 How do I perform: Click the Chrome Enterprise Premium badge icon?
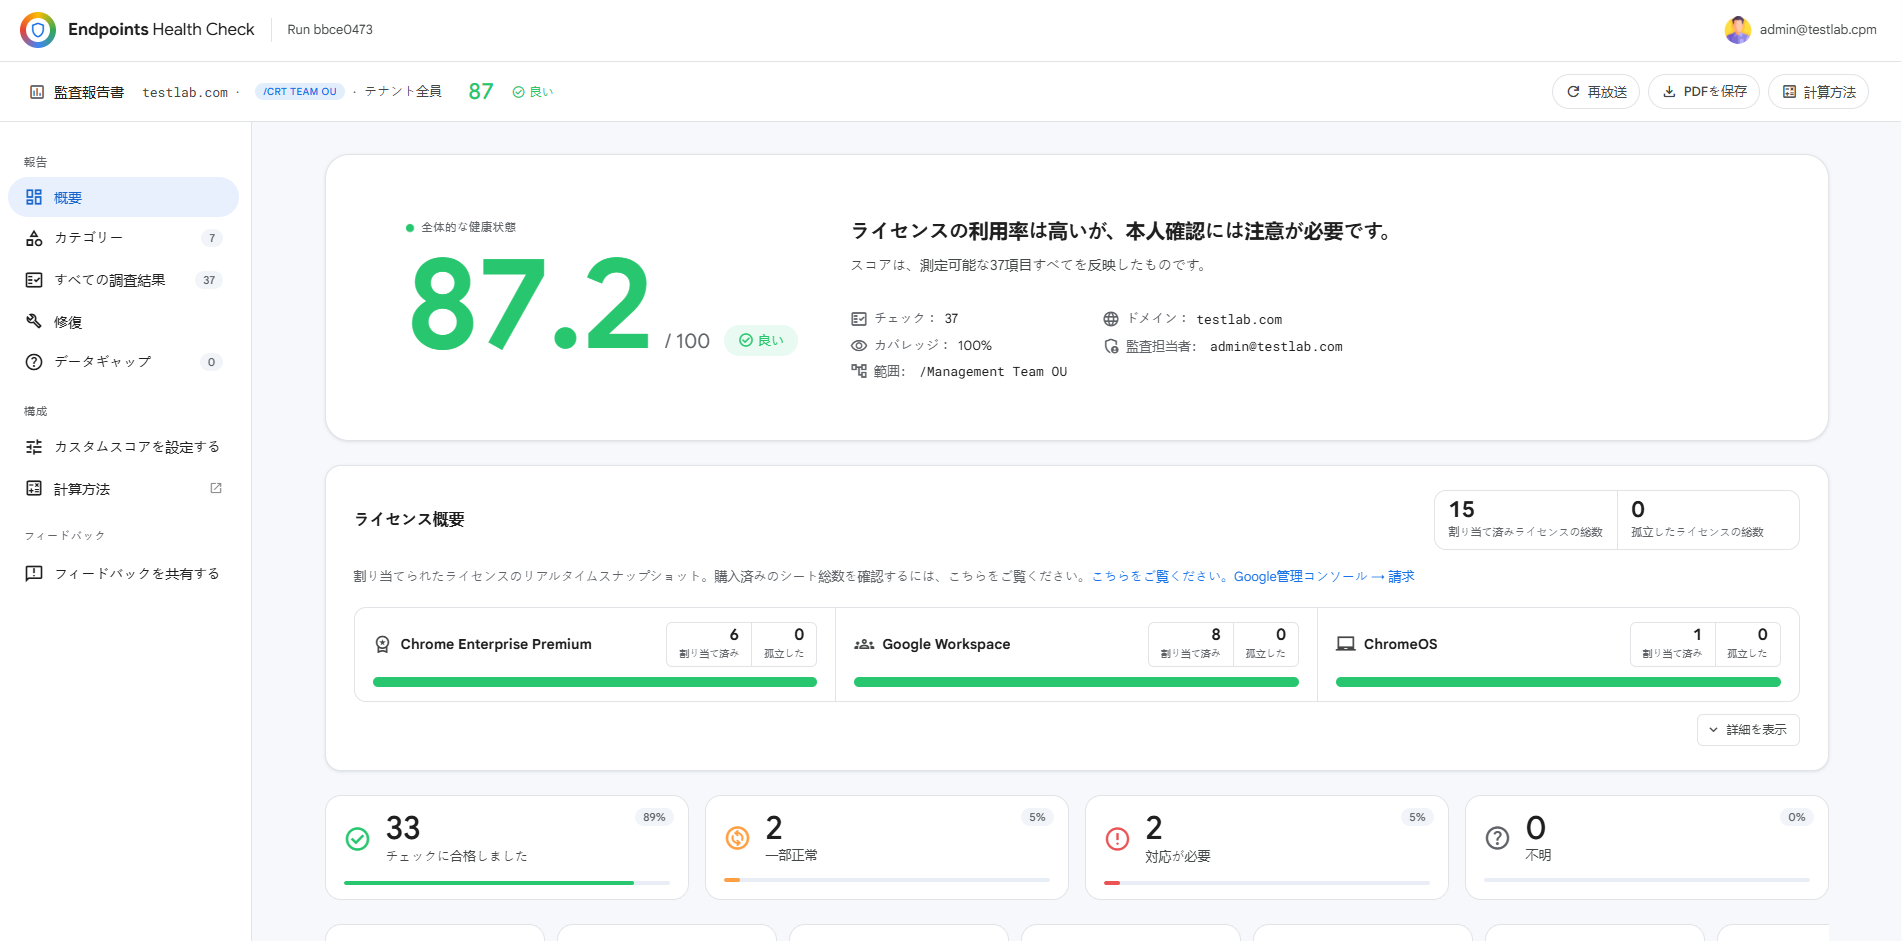382,644
